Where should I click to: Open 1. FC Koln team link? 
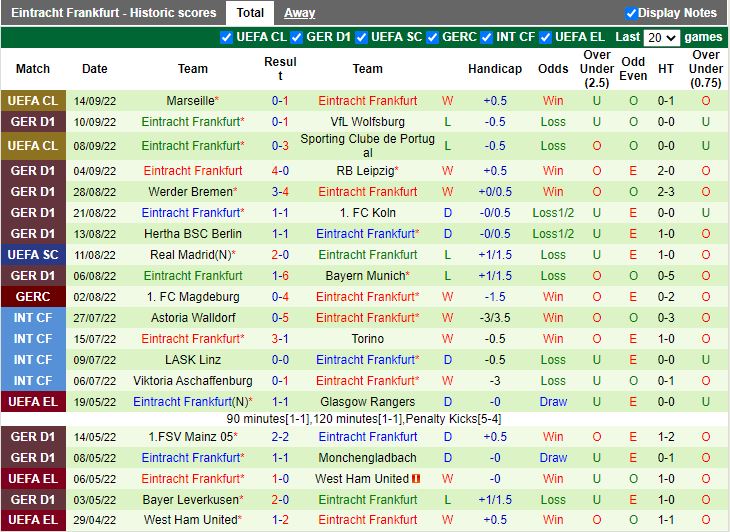[367, 213]
